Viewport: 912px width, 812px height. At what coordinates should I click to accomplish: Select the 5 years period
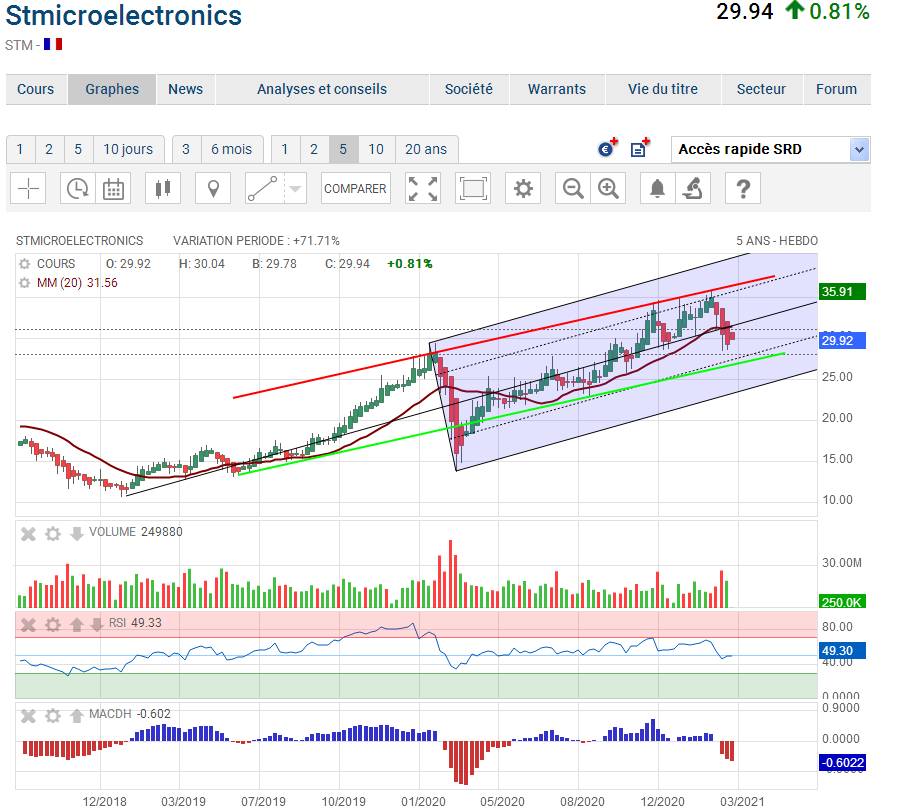(344, 149)
